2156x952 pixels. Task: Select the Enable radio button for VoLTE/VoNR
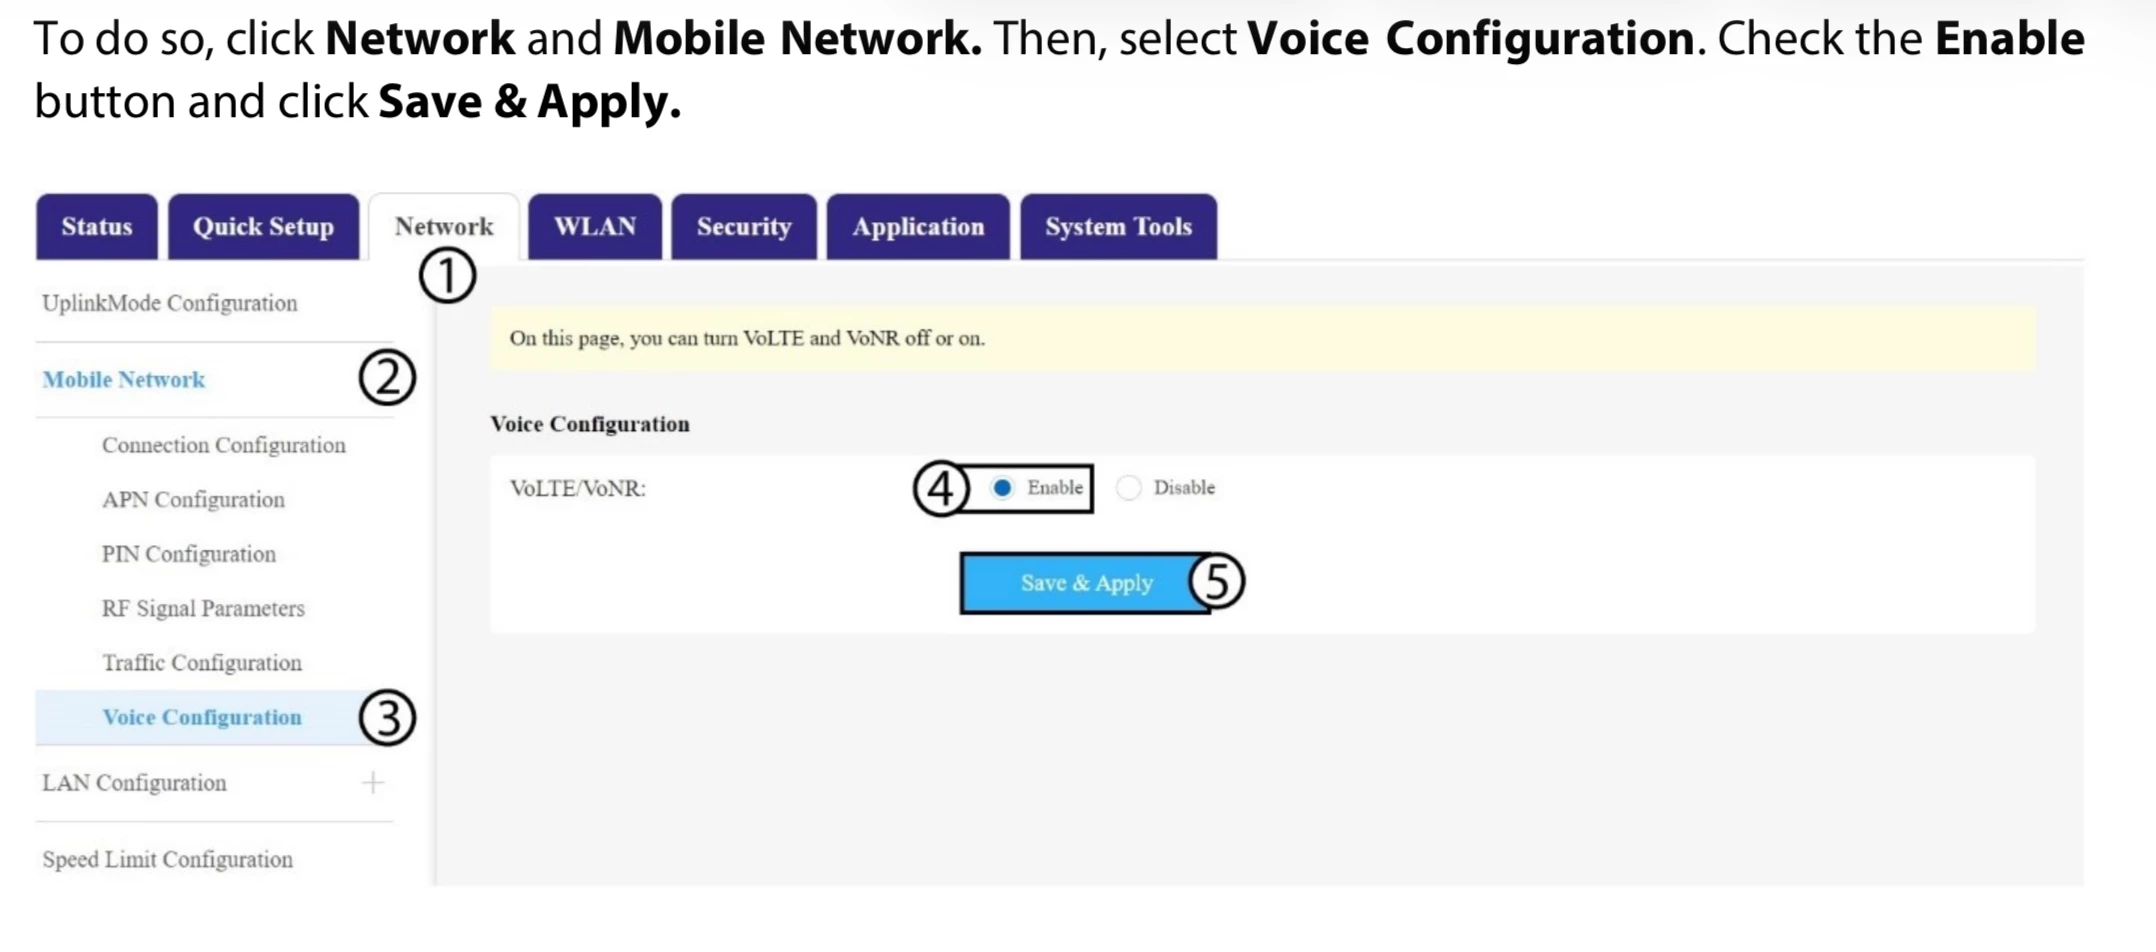pyautogui.click(x=1002, y=488)
